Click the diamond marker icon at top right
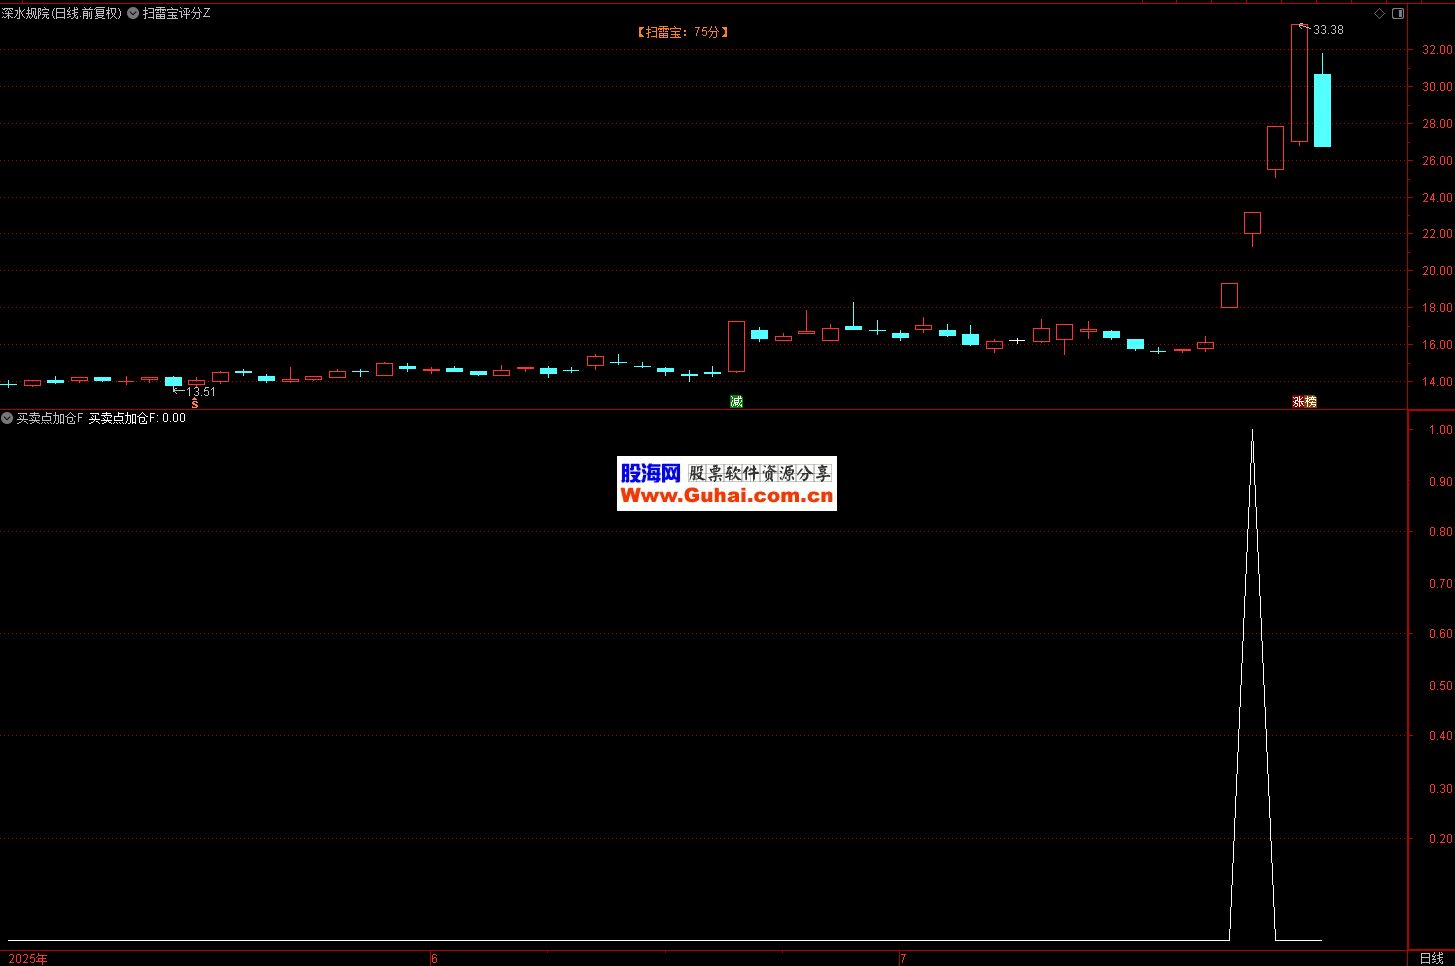 point(1380,13)
